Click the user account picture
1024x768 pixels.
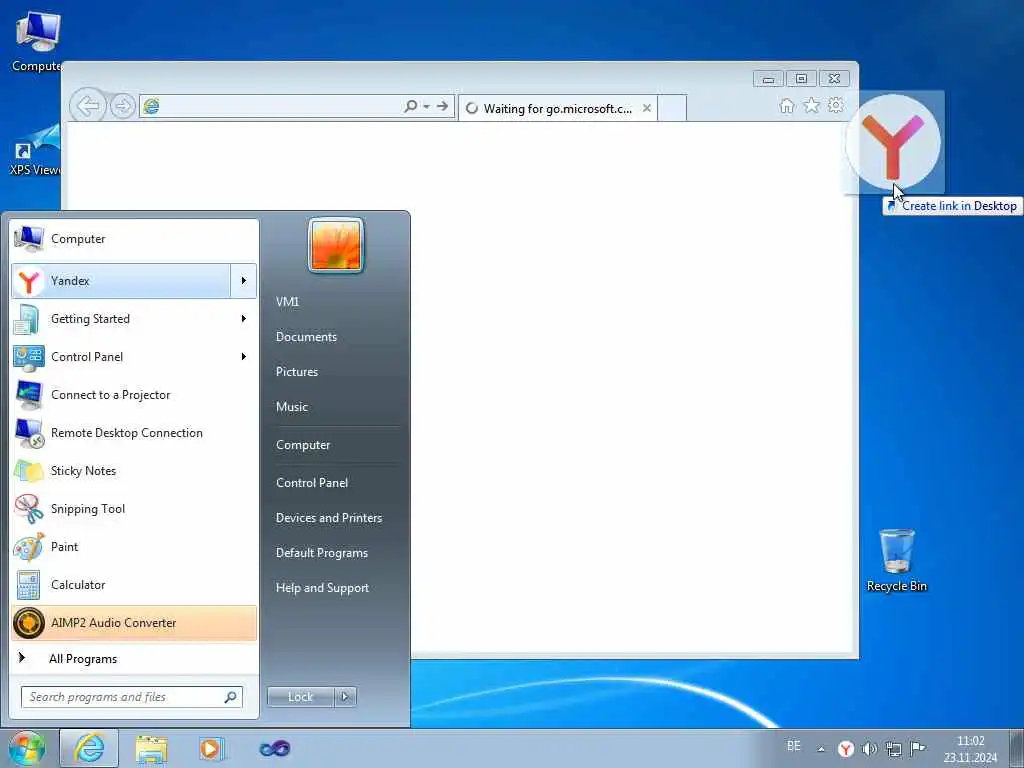[x=336, y=245]
